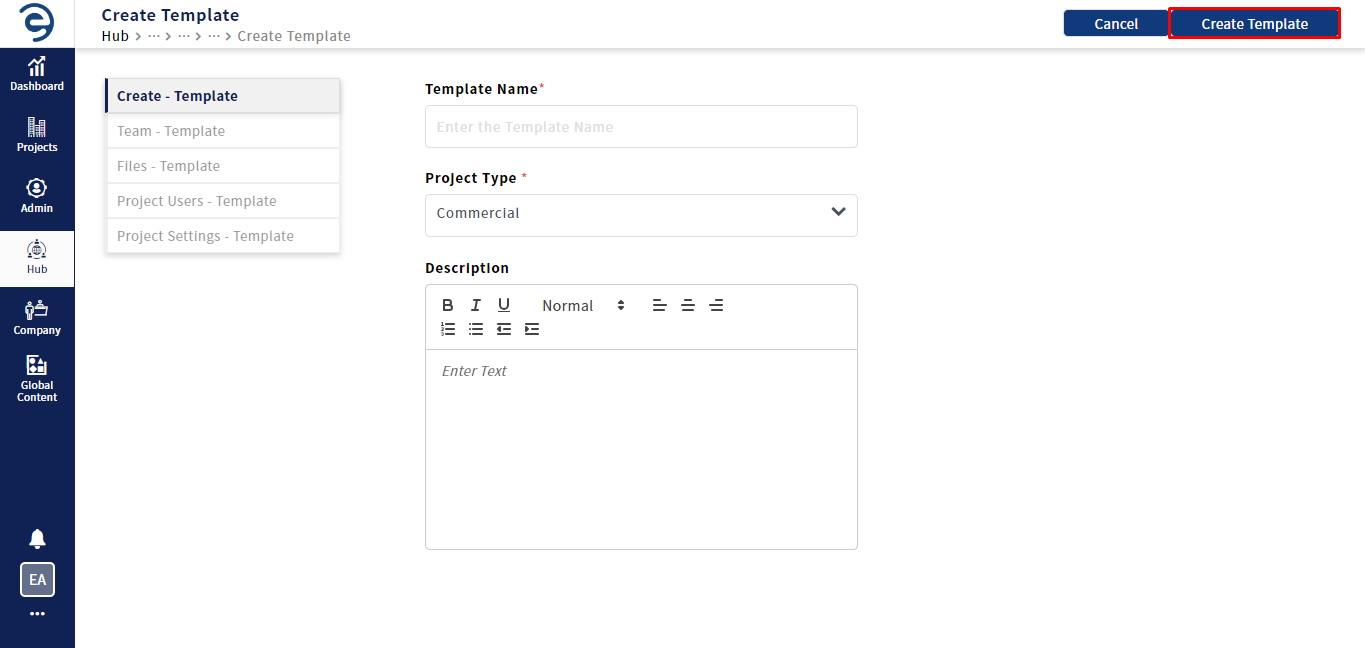Toggle italic formatting in Description editor
The height and width of the screenshot is (648, 1365).
coord(476,305)
